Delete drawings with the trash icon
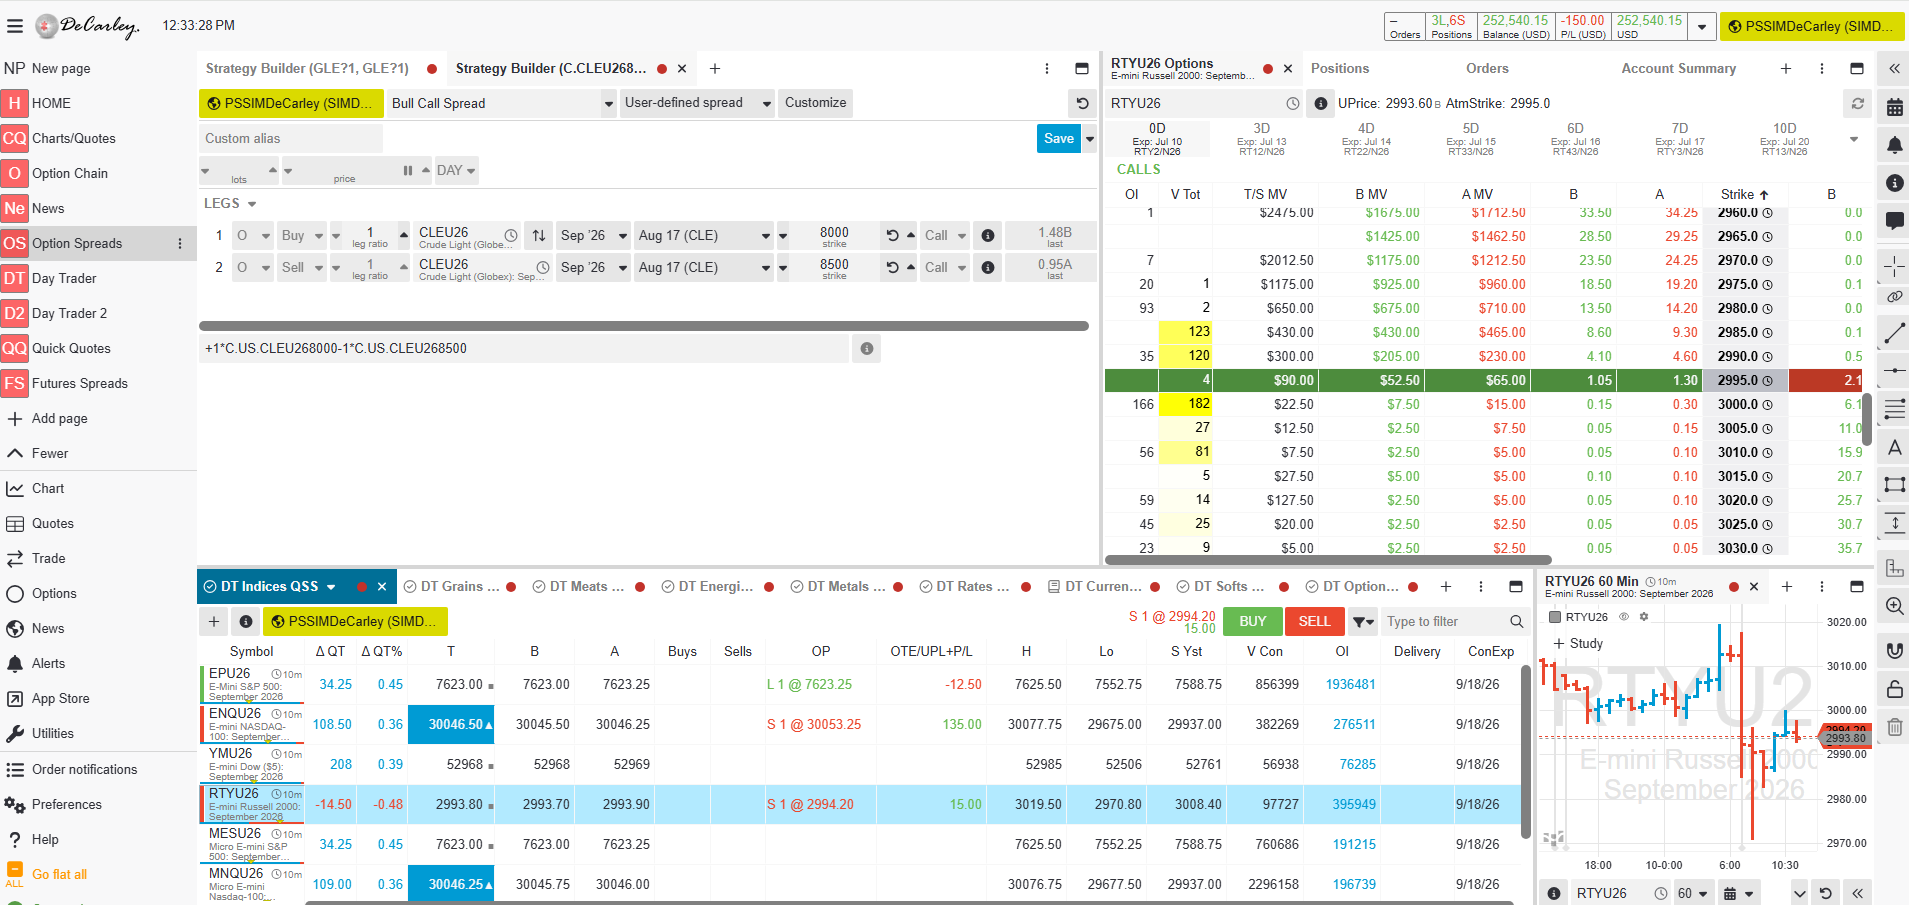The image size is (1909, 905). coord(1894,727)
